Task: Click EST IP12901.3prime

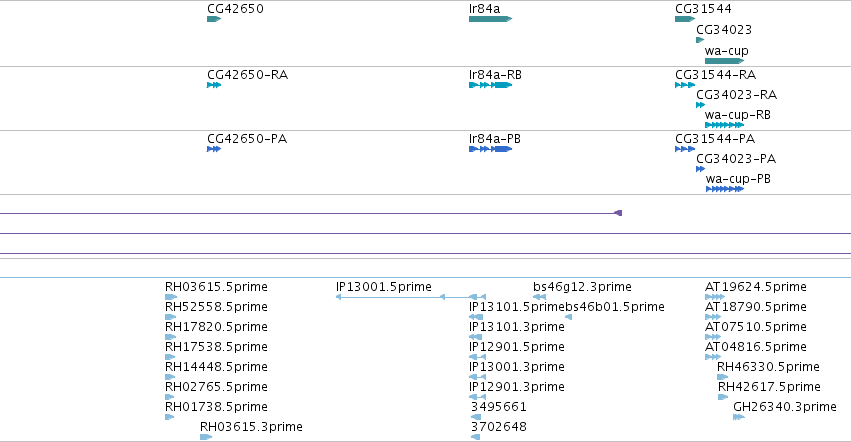Action: point(517,387)
